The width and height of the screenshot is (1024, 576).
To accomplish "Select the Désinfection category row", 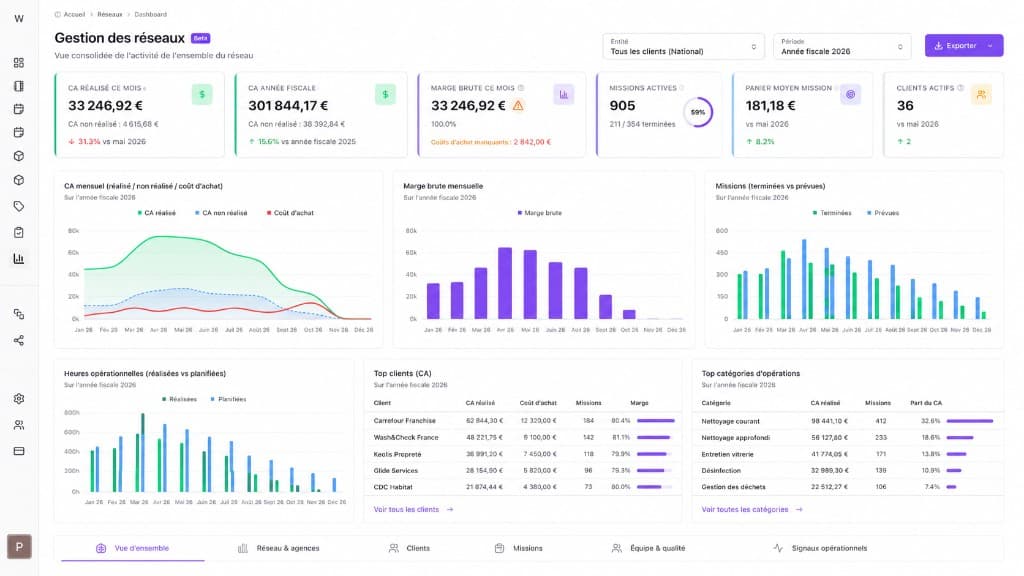I will tap(848, 470).
